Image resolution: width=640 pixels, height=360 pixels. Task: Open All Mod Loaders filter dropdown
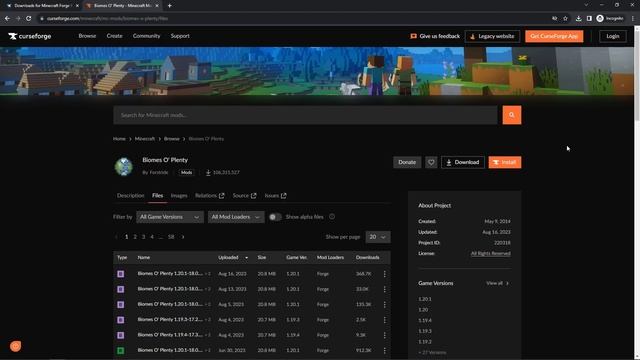[236, 217]
